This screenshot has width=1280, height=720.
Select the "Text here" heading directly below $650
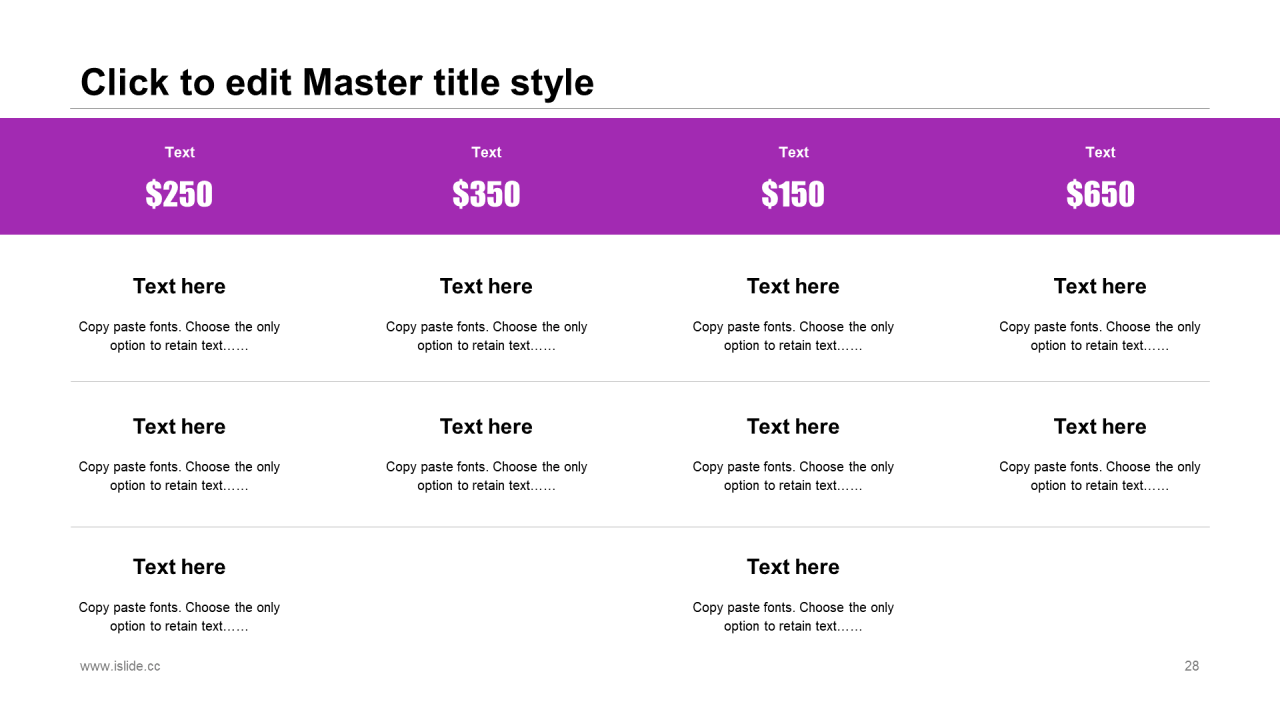(x=1100, y=286)
